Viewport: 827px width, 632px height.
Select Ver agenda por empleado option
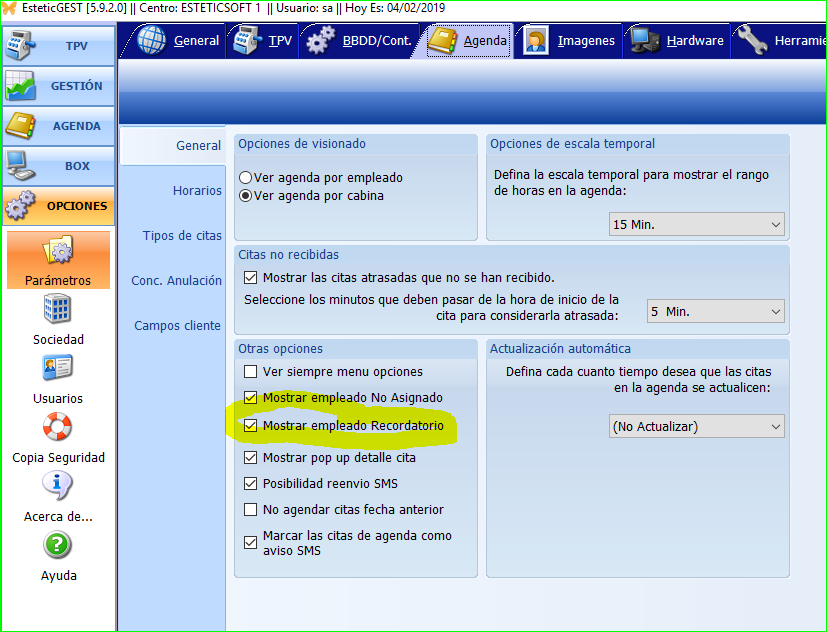(246, 178)
